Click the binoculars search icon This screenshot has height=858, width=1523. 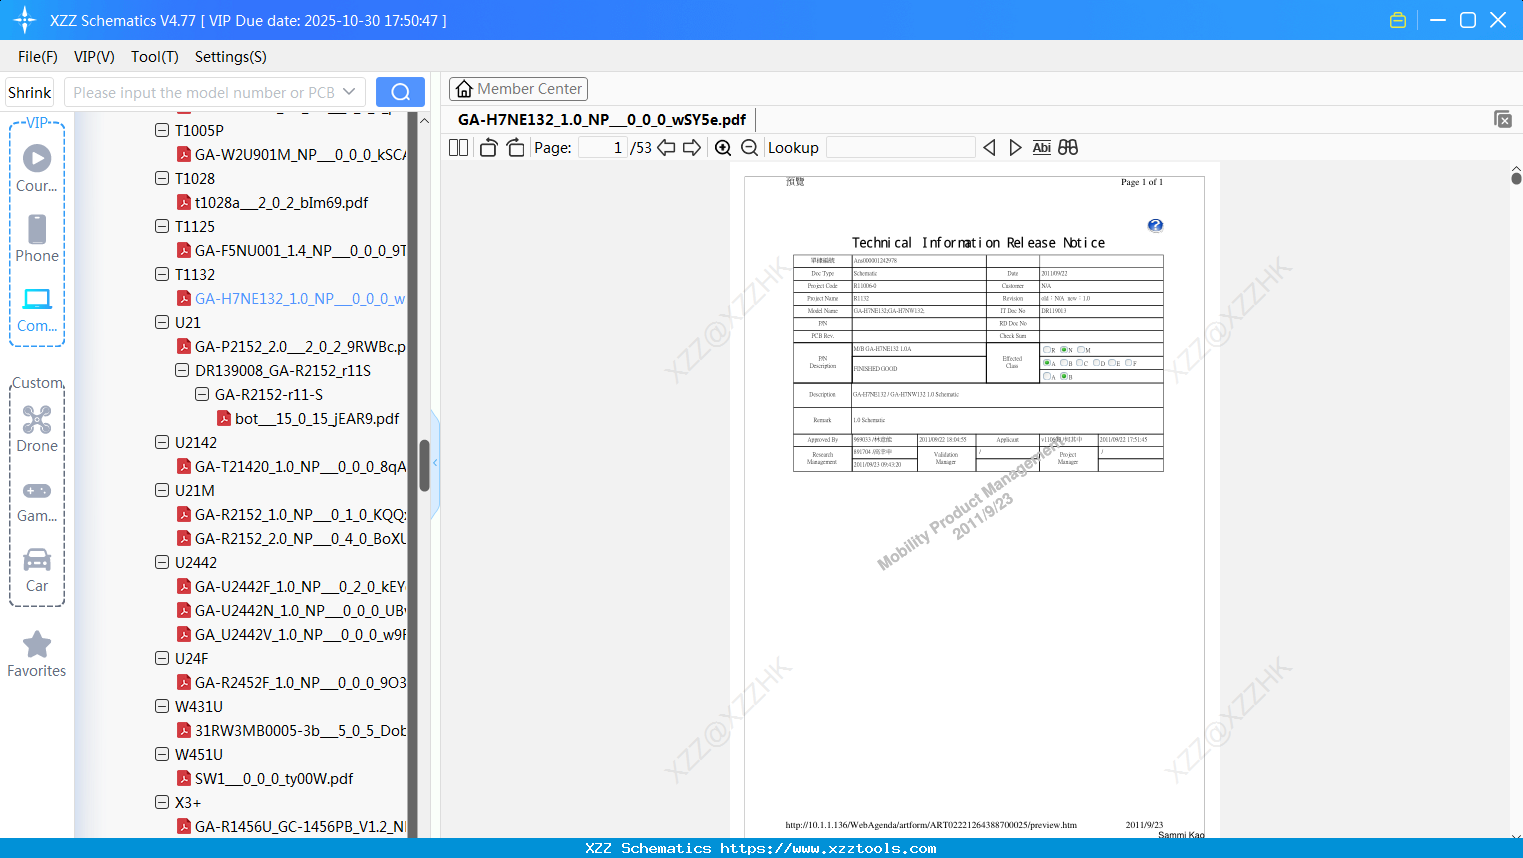pyautogui.click(x=1068, y=148)
